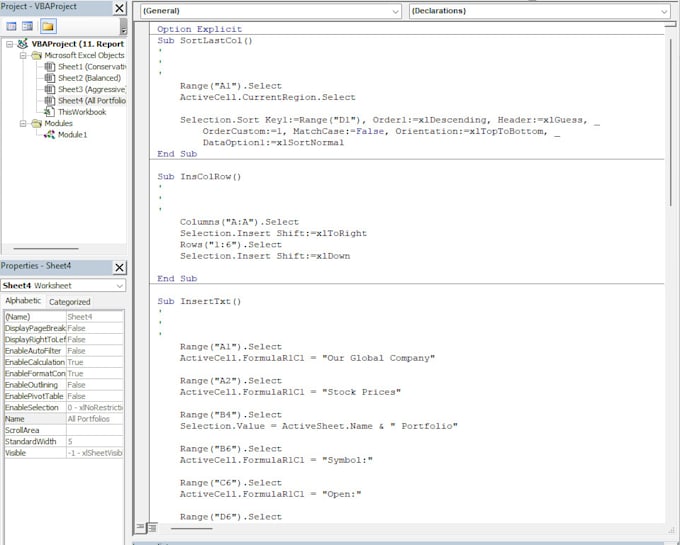This screenshot has height=545, width=680.
Task: Click the DisplayPageBreaks property value
Action: (x=95, y=328)
